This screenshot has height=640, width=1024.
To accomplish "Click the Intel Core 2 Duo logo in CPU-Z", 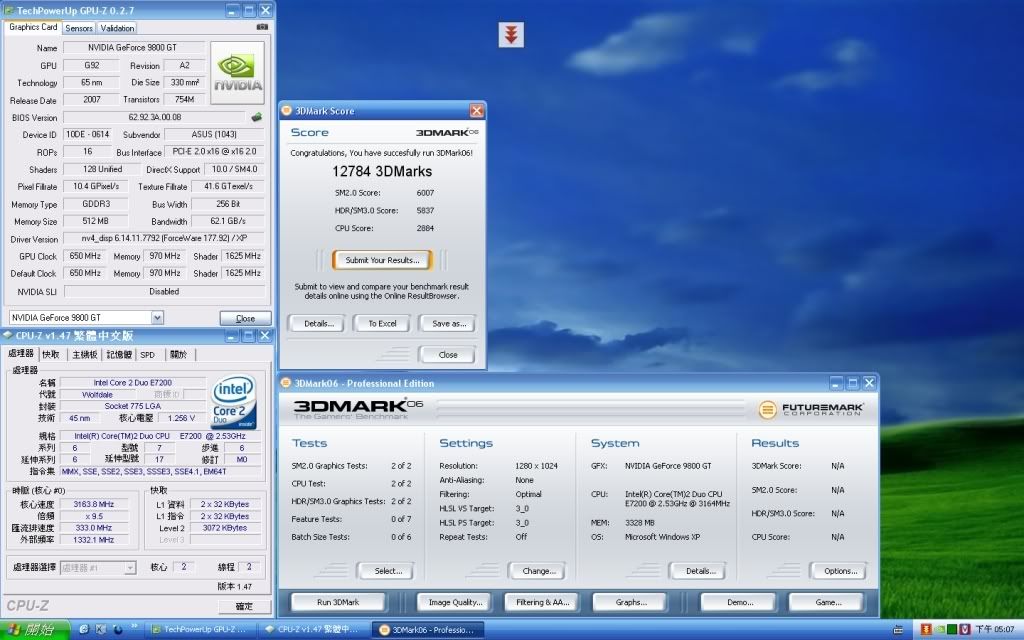I will click(234, 401).
